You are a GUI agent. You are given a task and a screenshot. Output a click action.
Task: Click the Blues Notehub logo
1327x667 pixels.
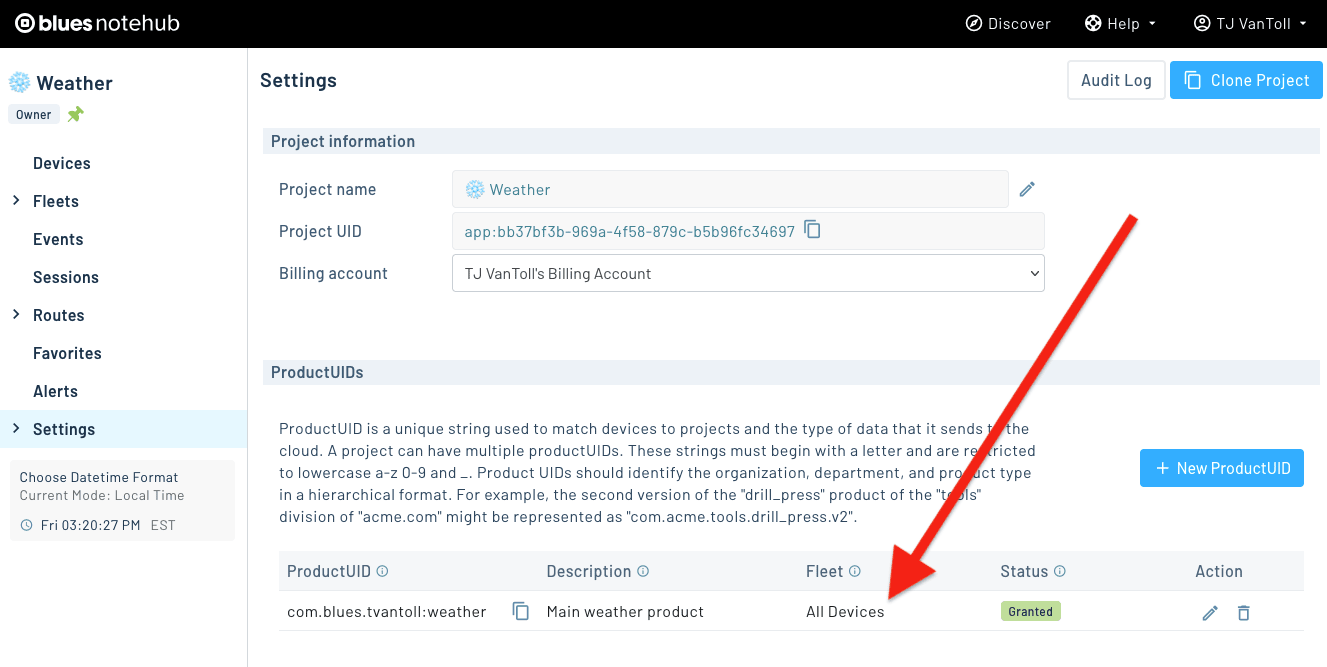97,23
